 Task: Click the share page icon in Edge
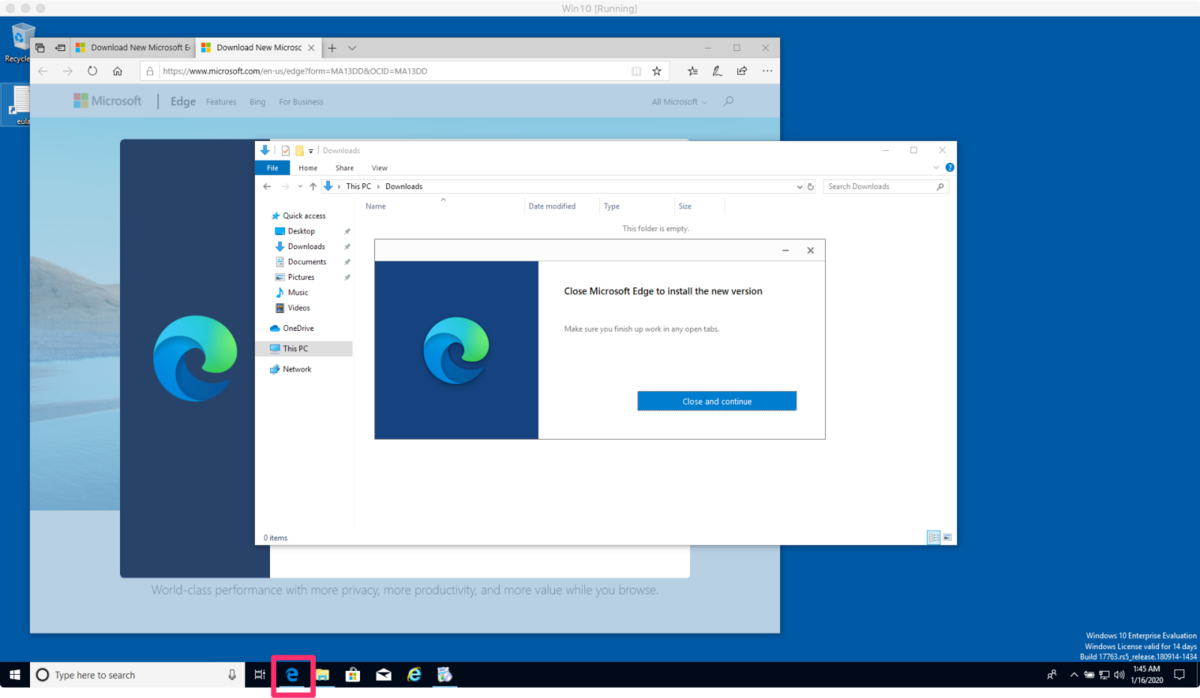click(x=742, y=71)
